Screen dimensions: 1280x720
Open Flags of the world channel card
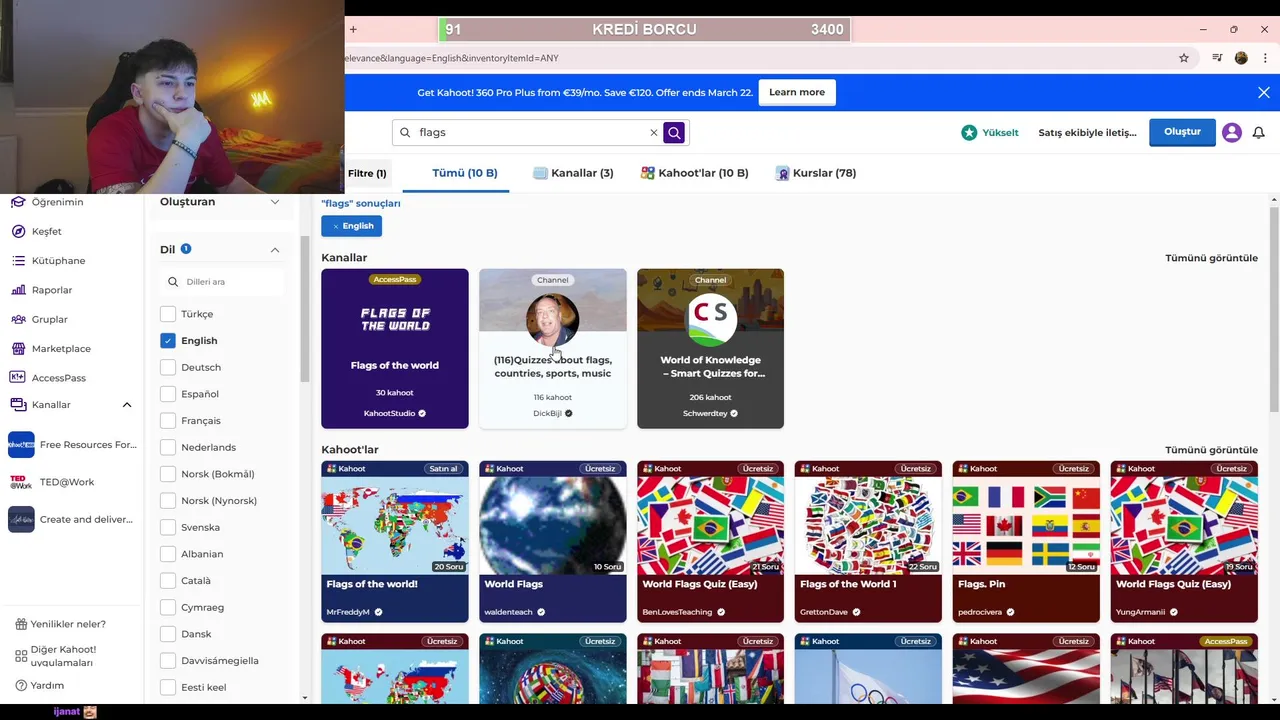click(395, 348)
